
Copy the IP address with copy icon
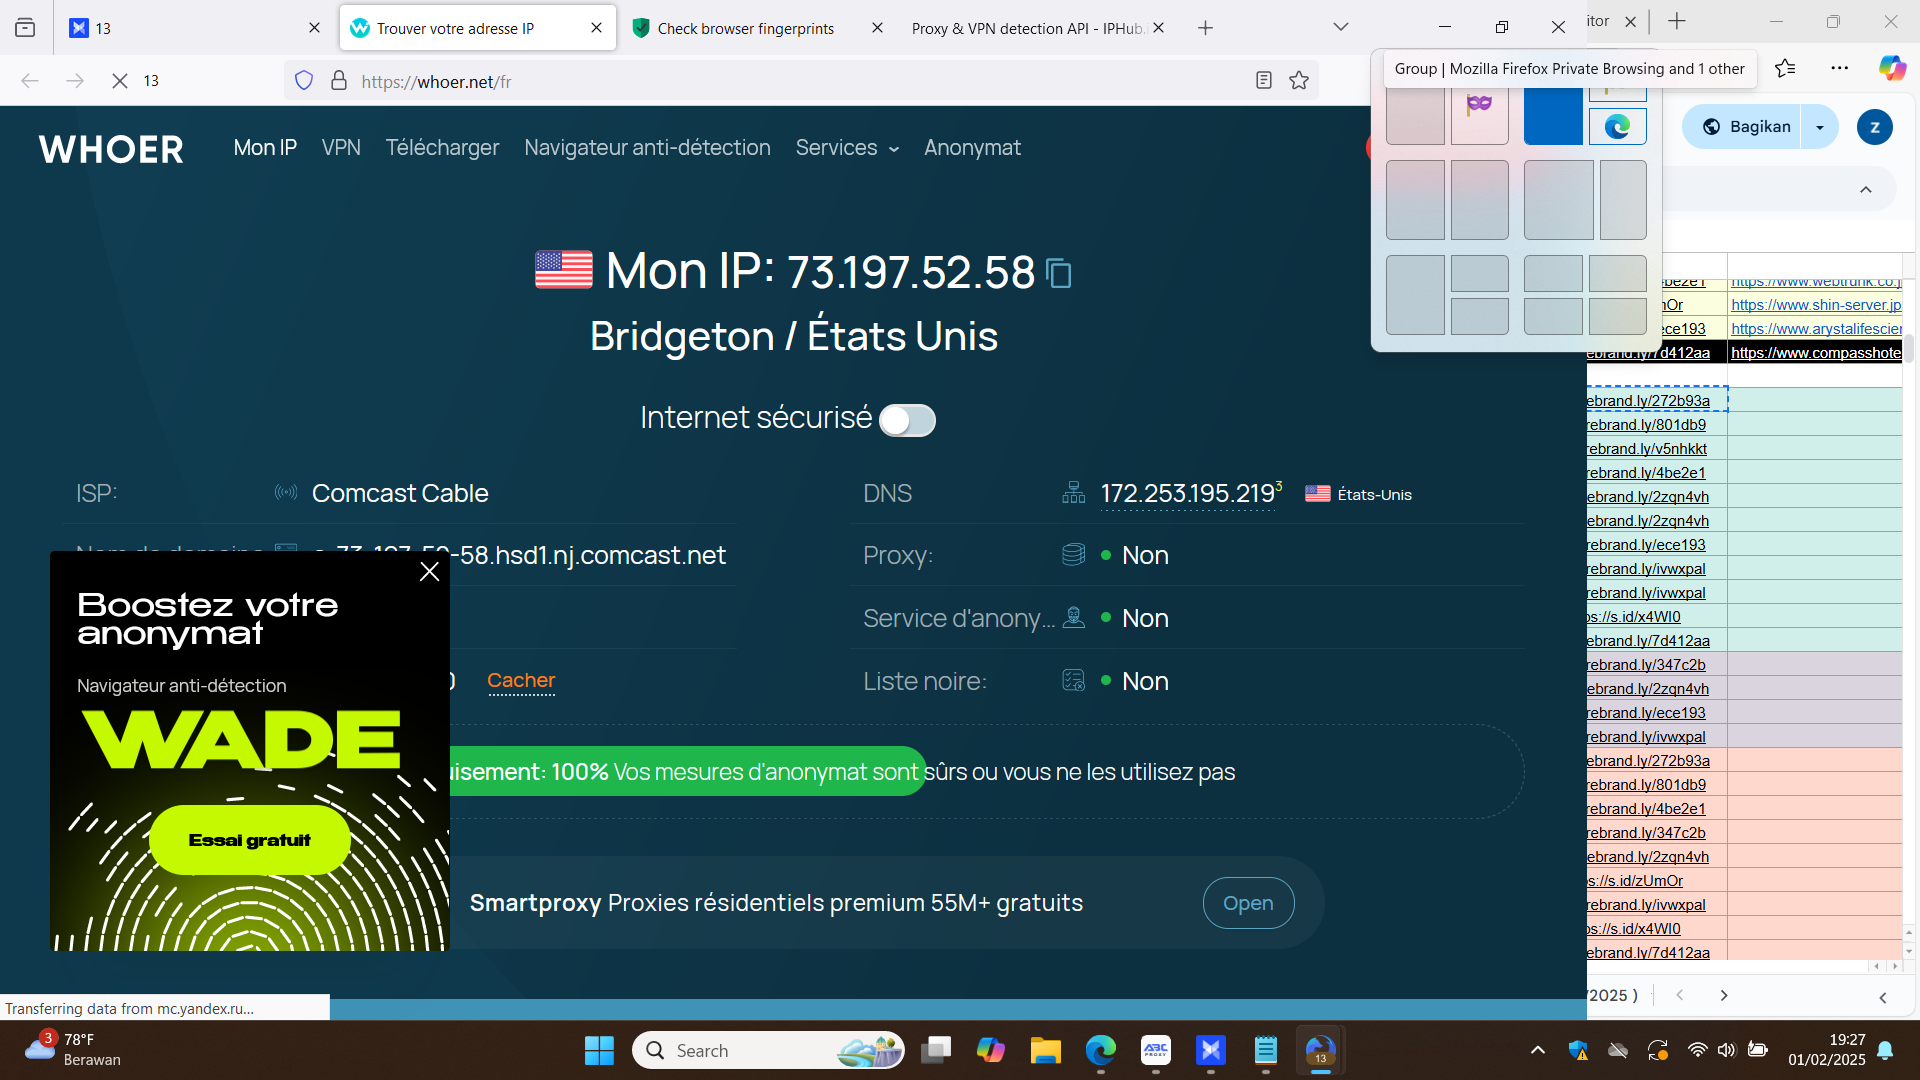1058,273
